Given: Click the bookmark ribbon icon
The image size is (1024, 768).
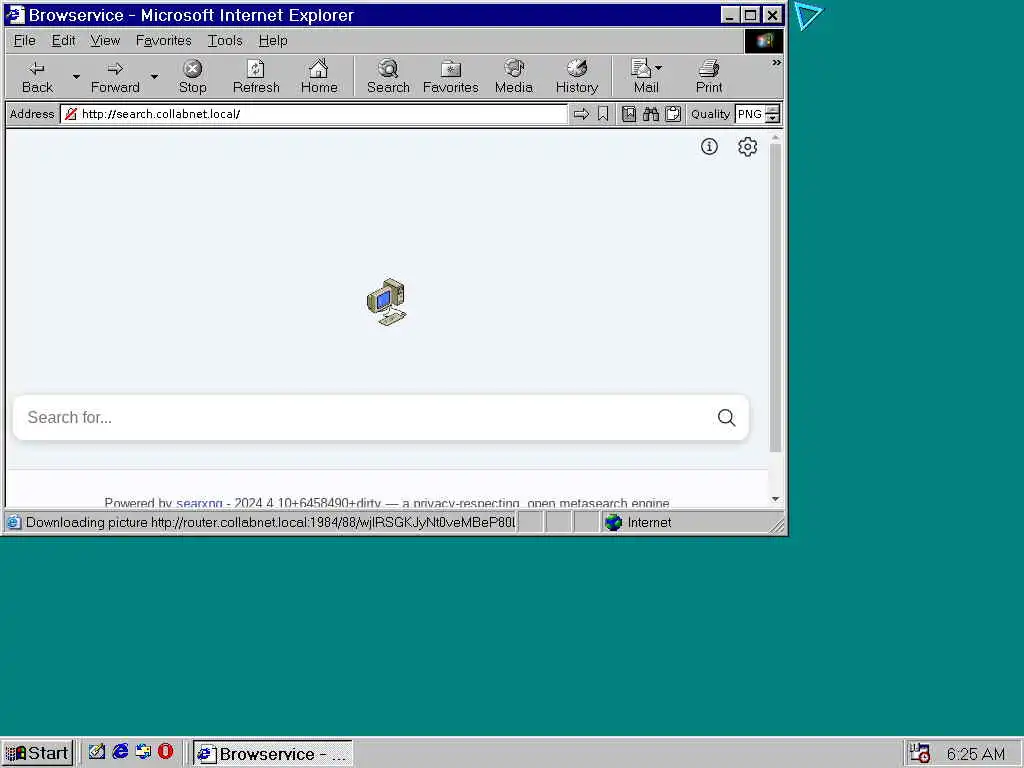Looking at the screenshot, I should [x=603, y=114].
